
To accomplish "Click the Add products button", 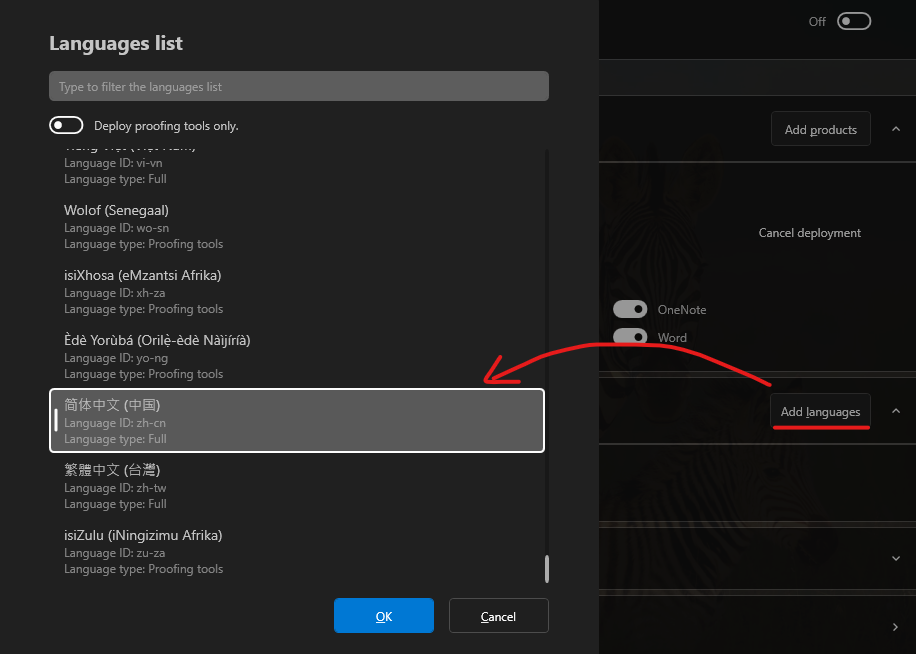I will pos(820,129).
